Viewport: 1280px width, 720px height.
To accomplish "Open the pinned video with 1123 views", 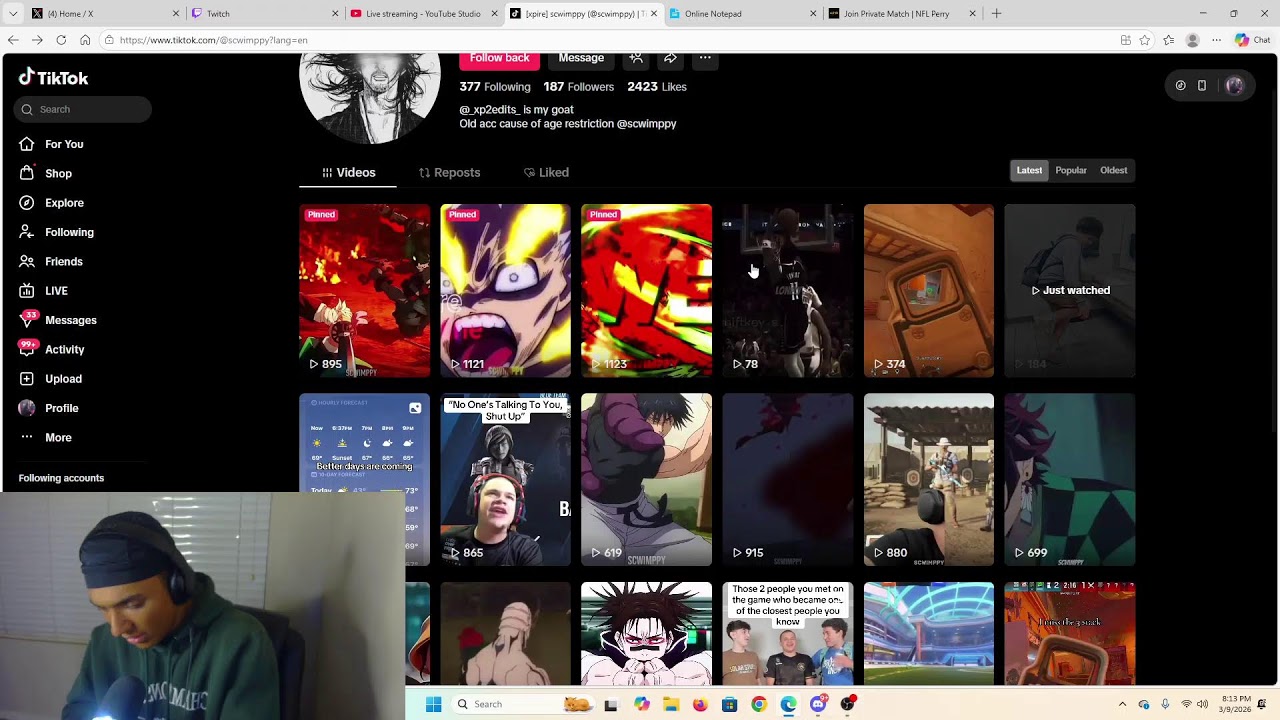I will click(647, 291).
